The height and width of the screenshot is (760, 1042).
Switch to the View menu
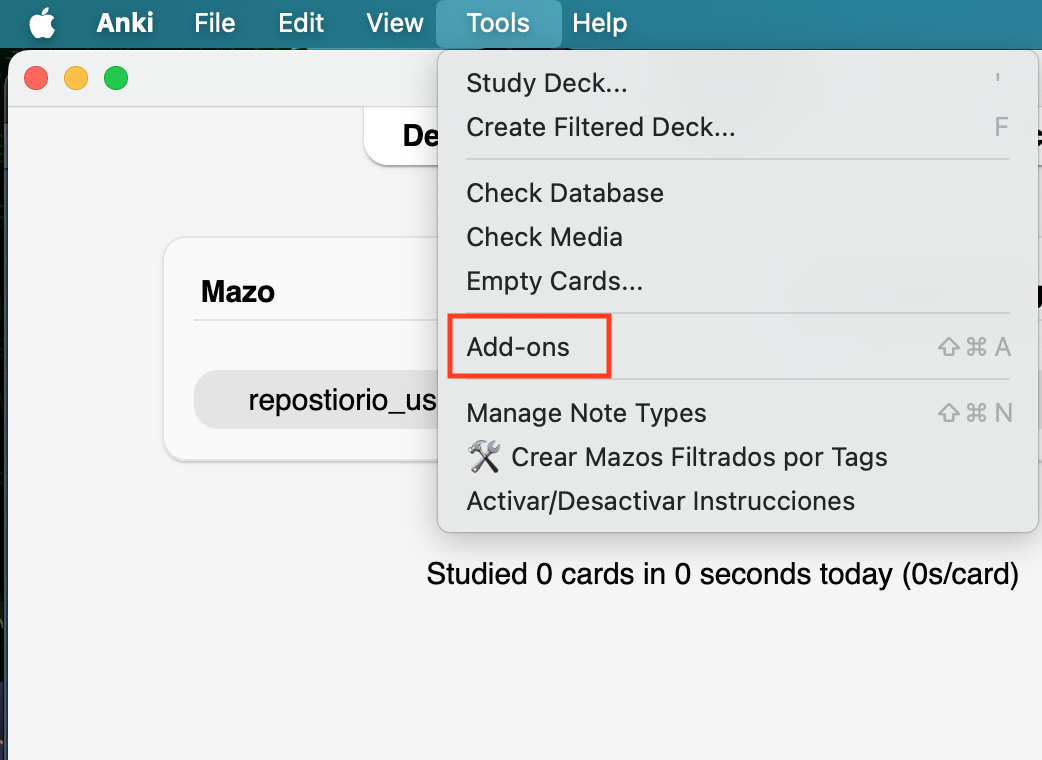pyautogui.click(x=395, y=22)
